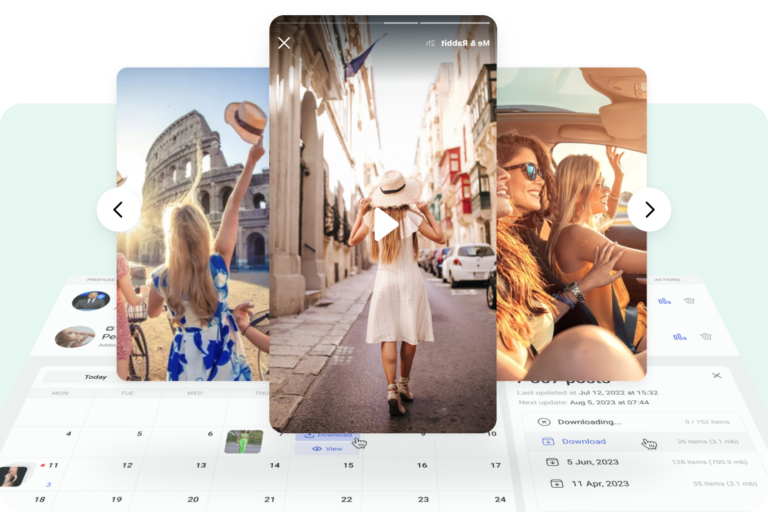Click the first row statistics bars icon
The image size is (768, 512).
click(x=664, y=300)
